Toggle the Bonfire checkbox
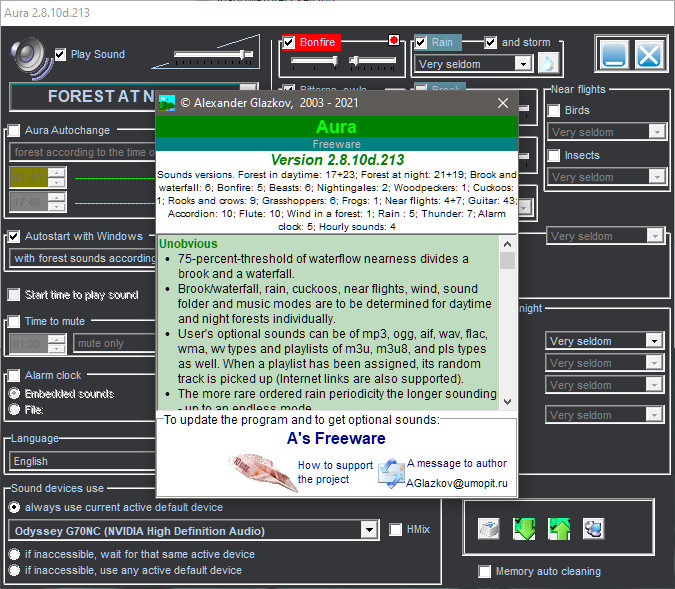675x589 pixels. [290, 42]
